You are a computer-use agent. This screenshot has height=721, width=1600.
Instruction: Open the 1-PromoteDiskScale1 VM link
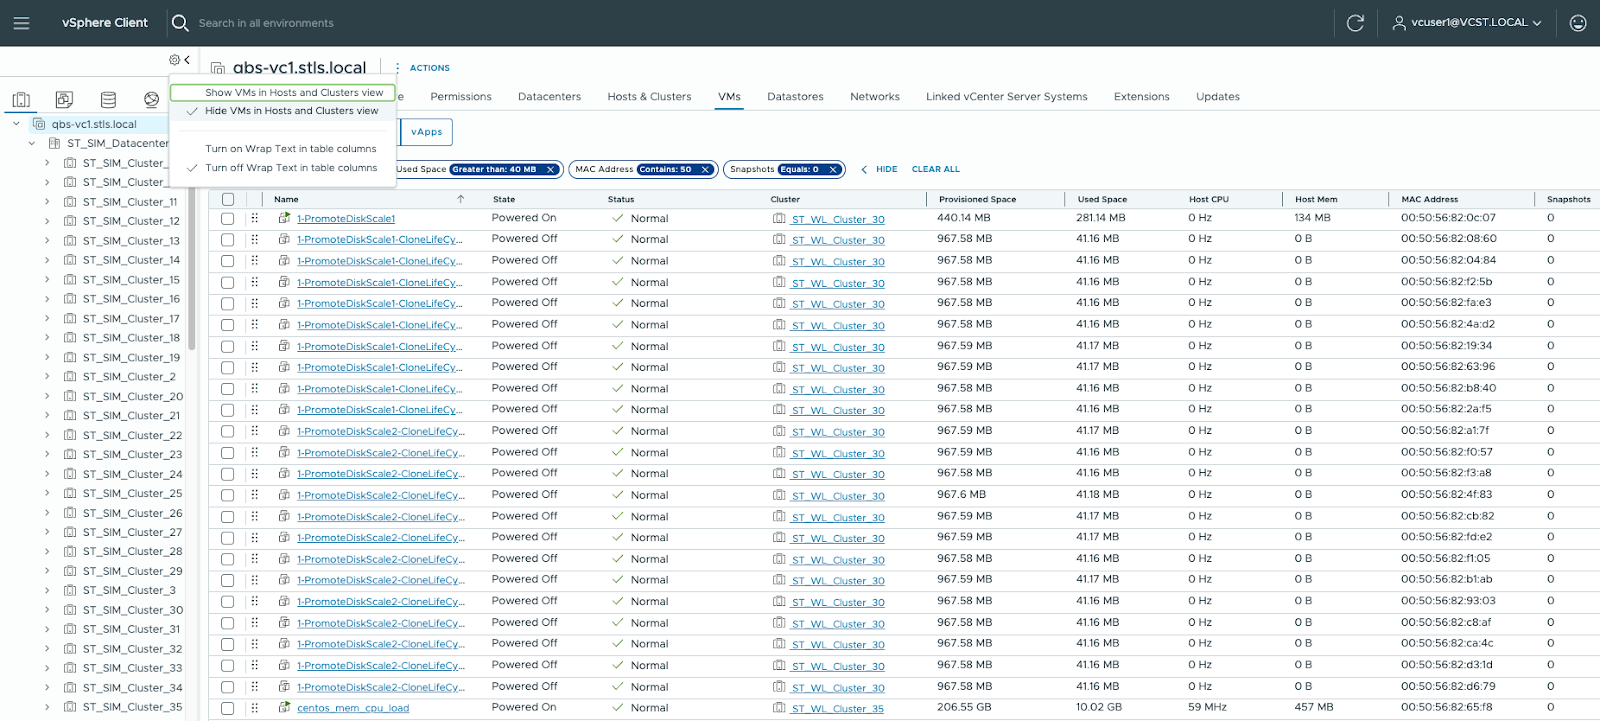tap(346, 219)
